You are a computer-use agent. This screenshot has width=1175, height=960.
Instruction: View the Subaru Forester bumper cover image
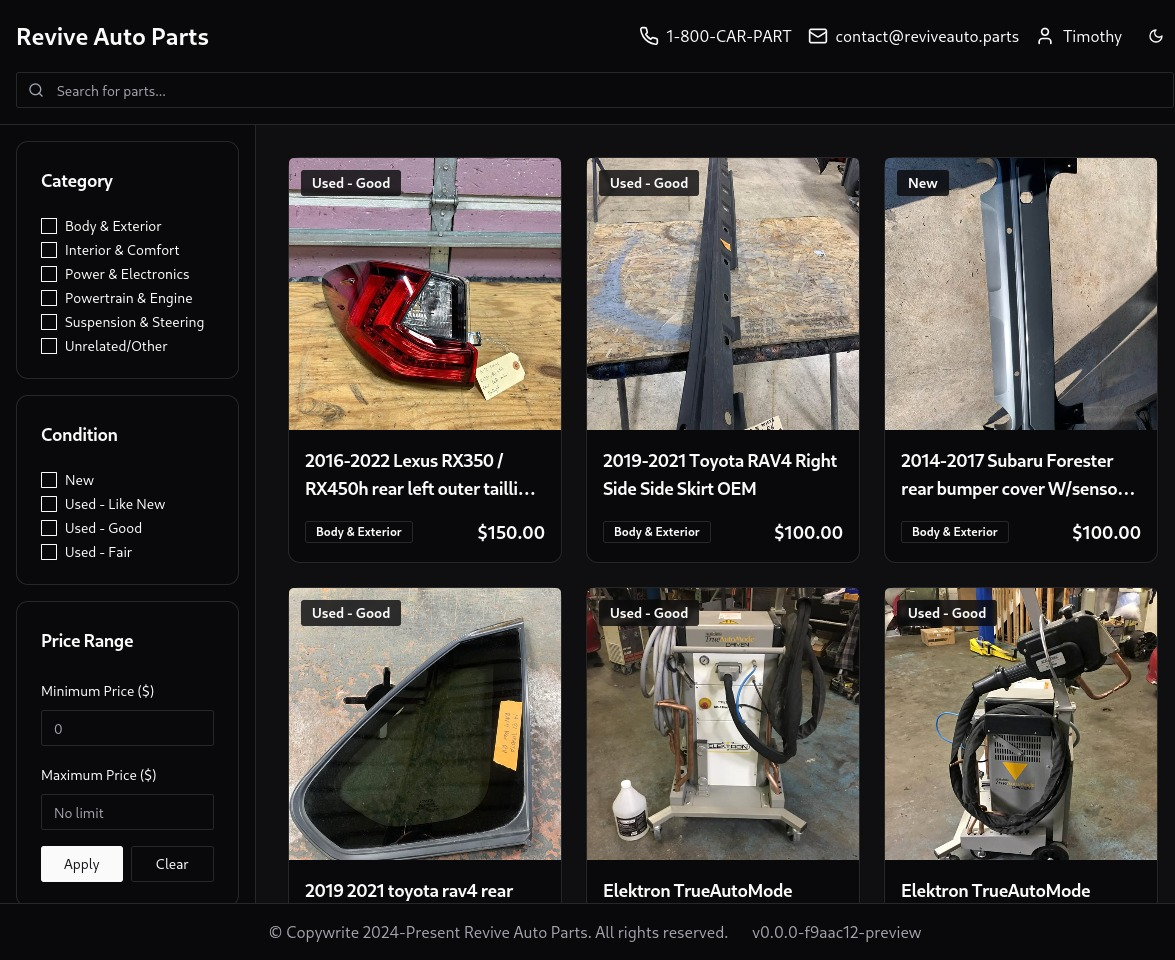coord(1021,294)
